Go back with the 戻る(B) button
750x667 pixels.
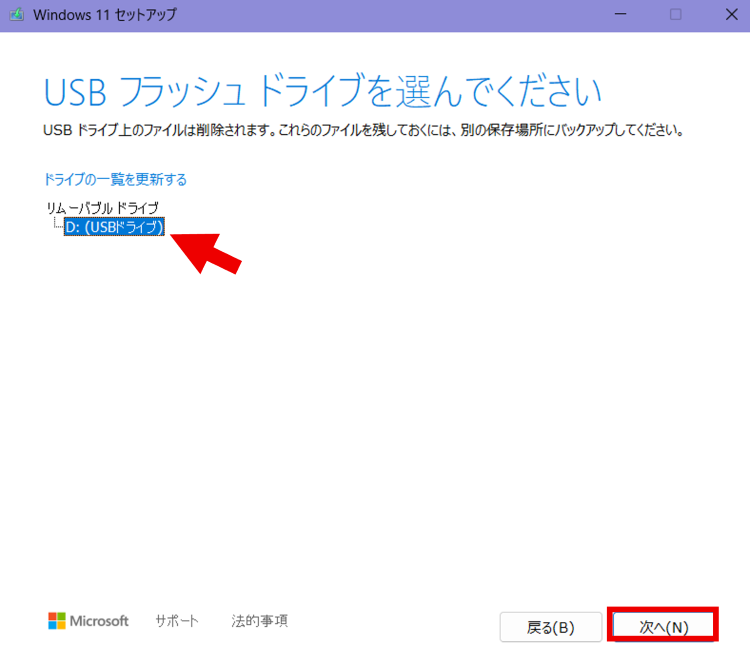pos(551,627)
